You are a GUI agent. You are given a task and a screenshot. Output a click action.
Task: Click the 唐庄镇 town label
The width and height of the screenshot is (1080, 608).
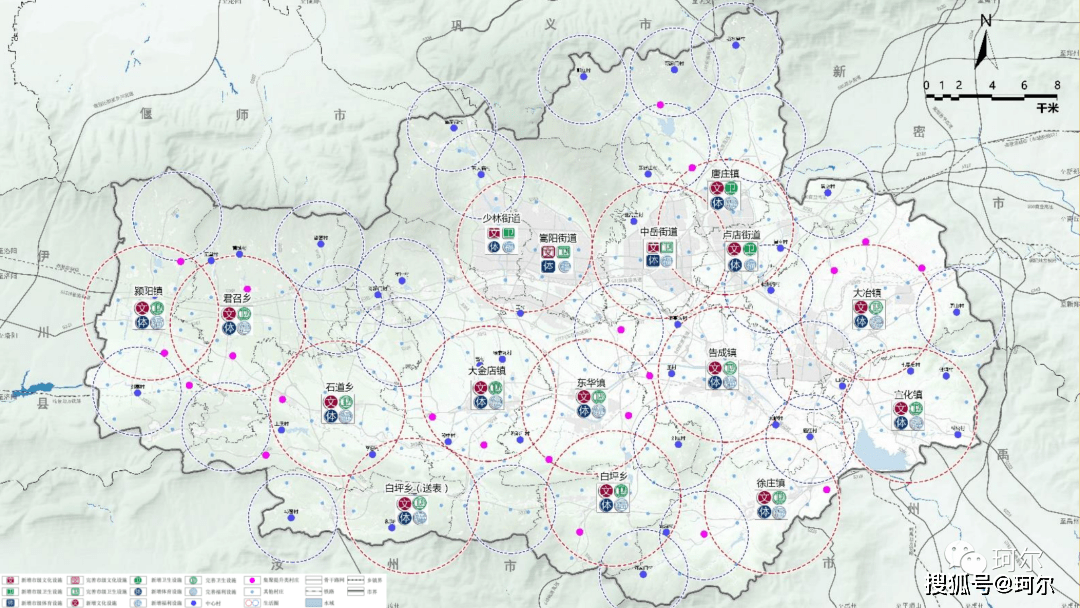725,173
